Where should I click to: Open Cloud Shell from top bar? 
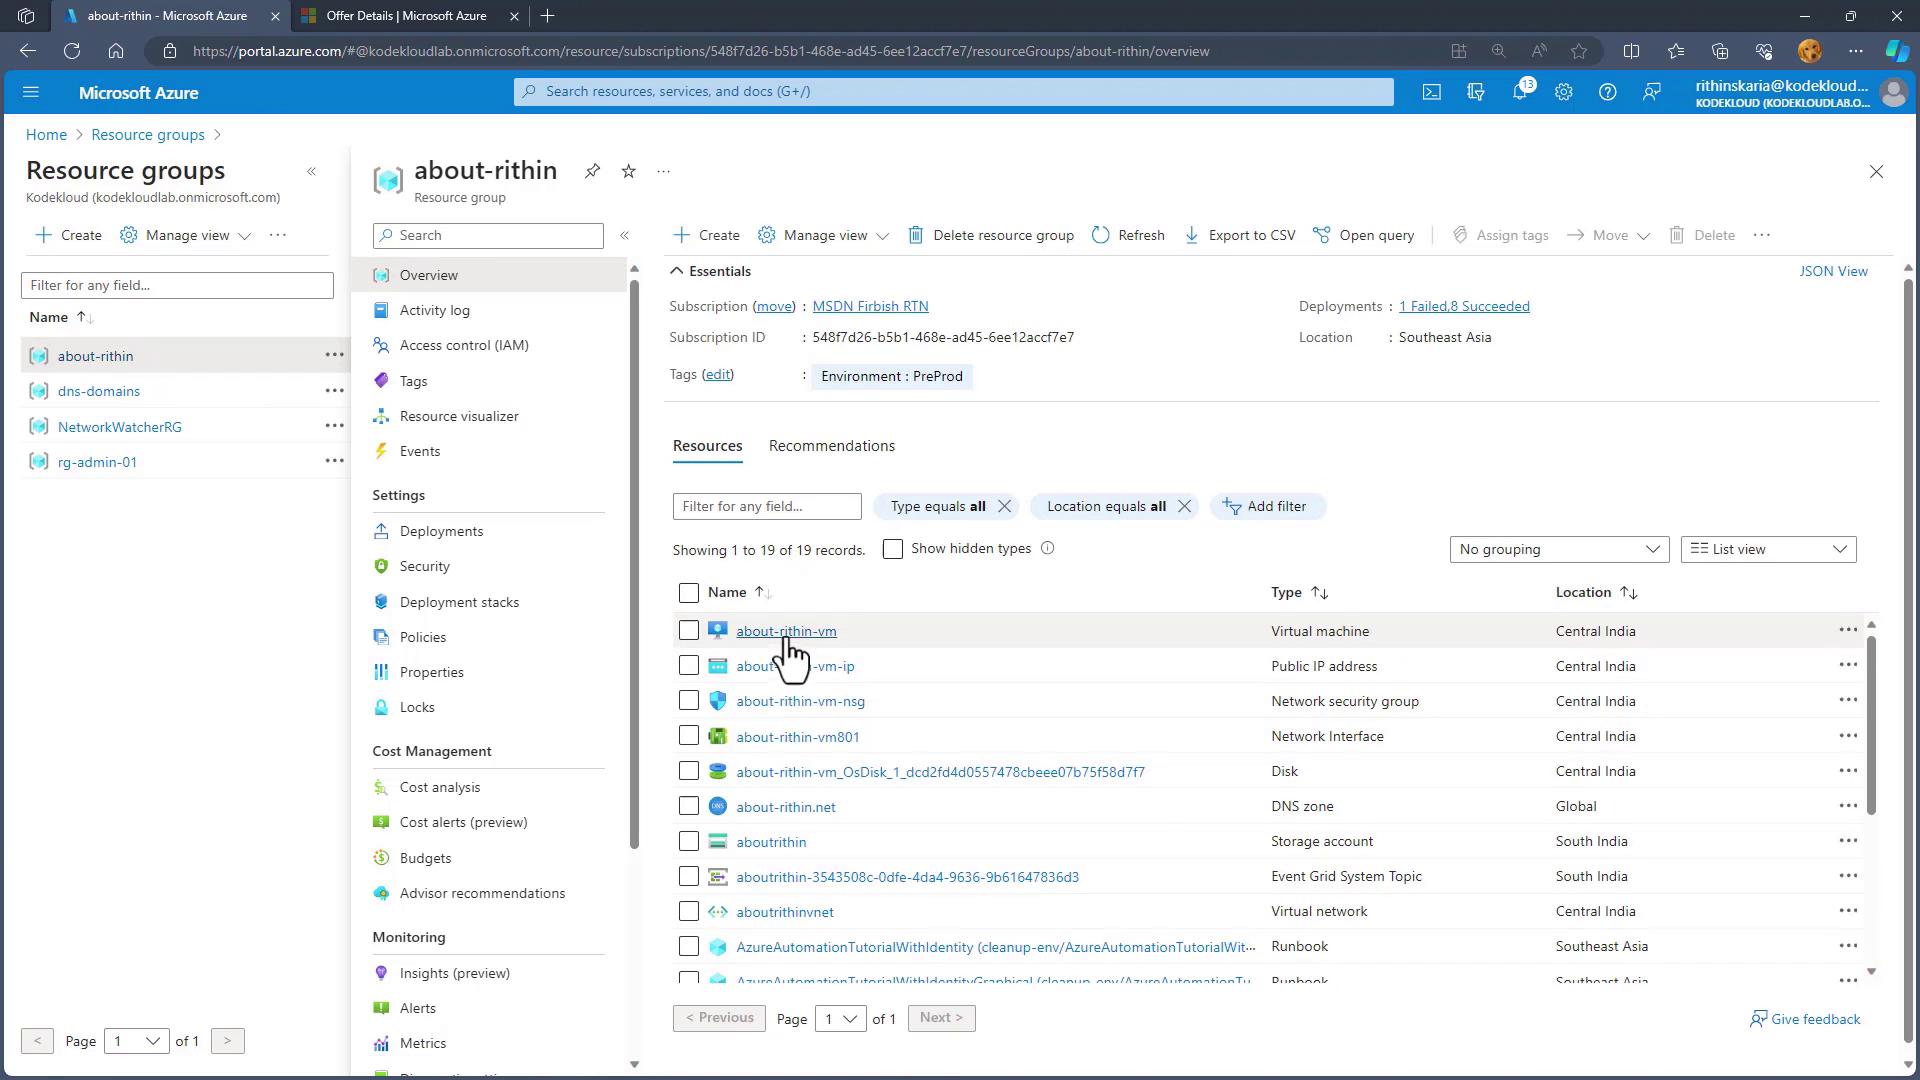coord(1432,92)
